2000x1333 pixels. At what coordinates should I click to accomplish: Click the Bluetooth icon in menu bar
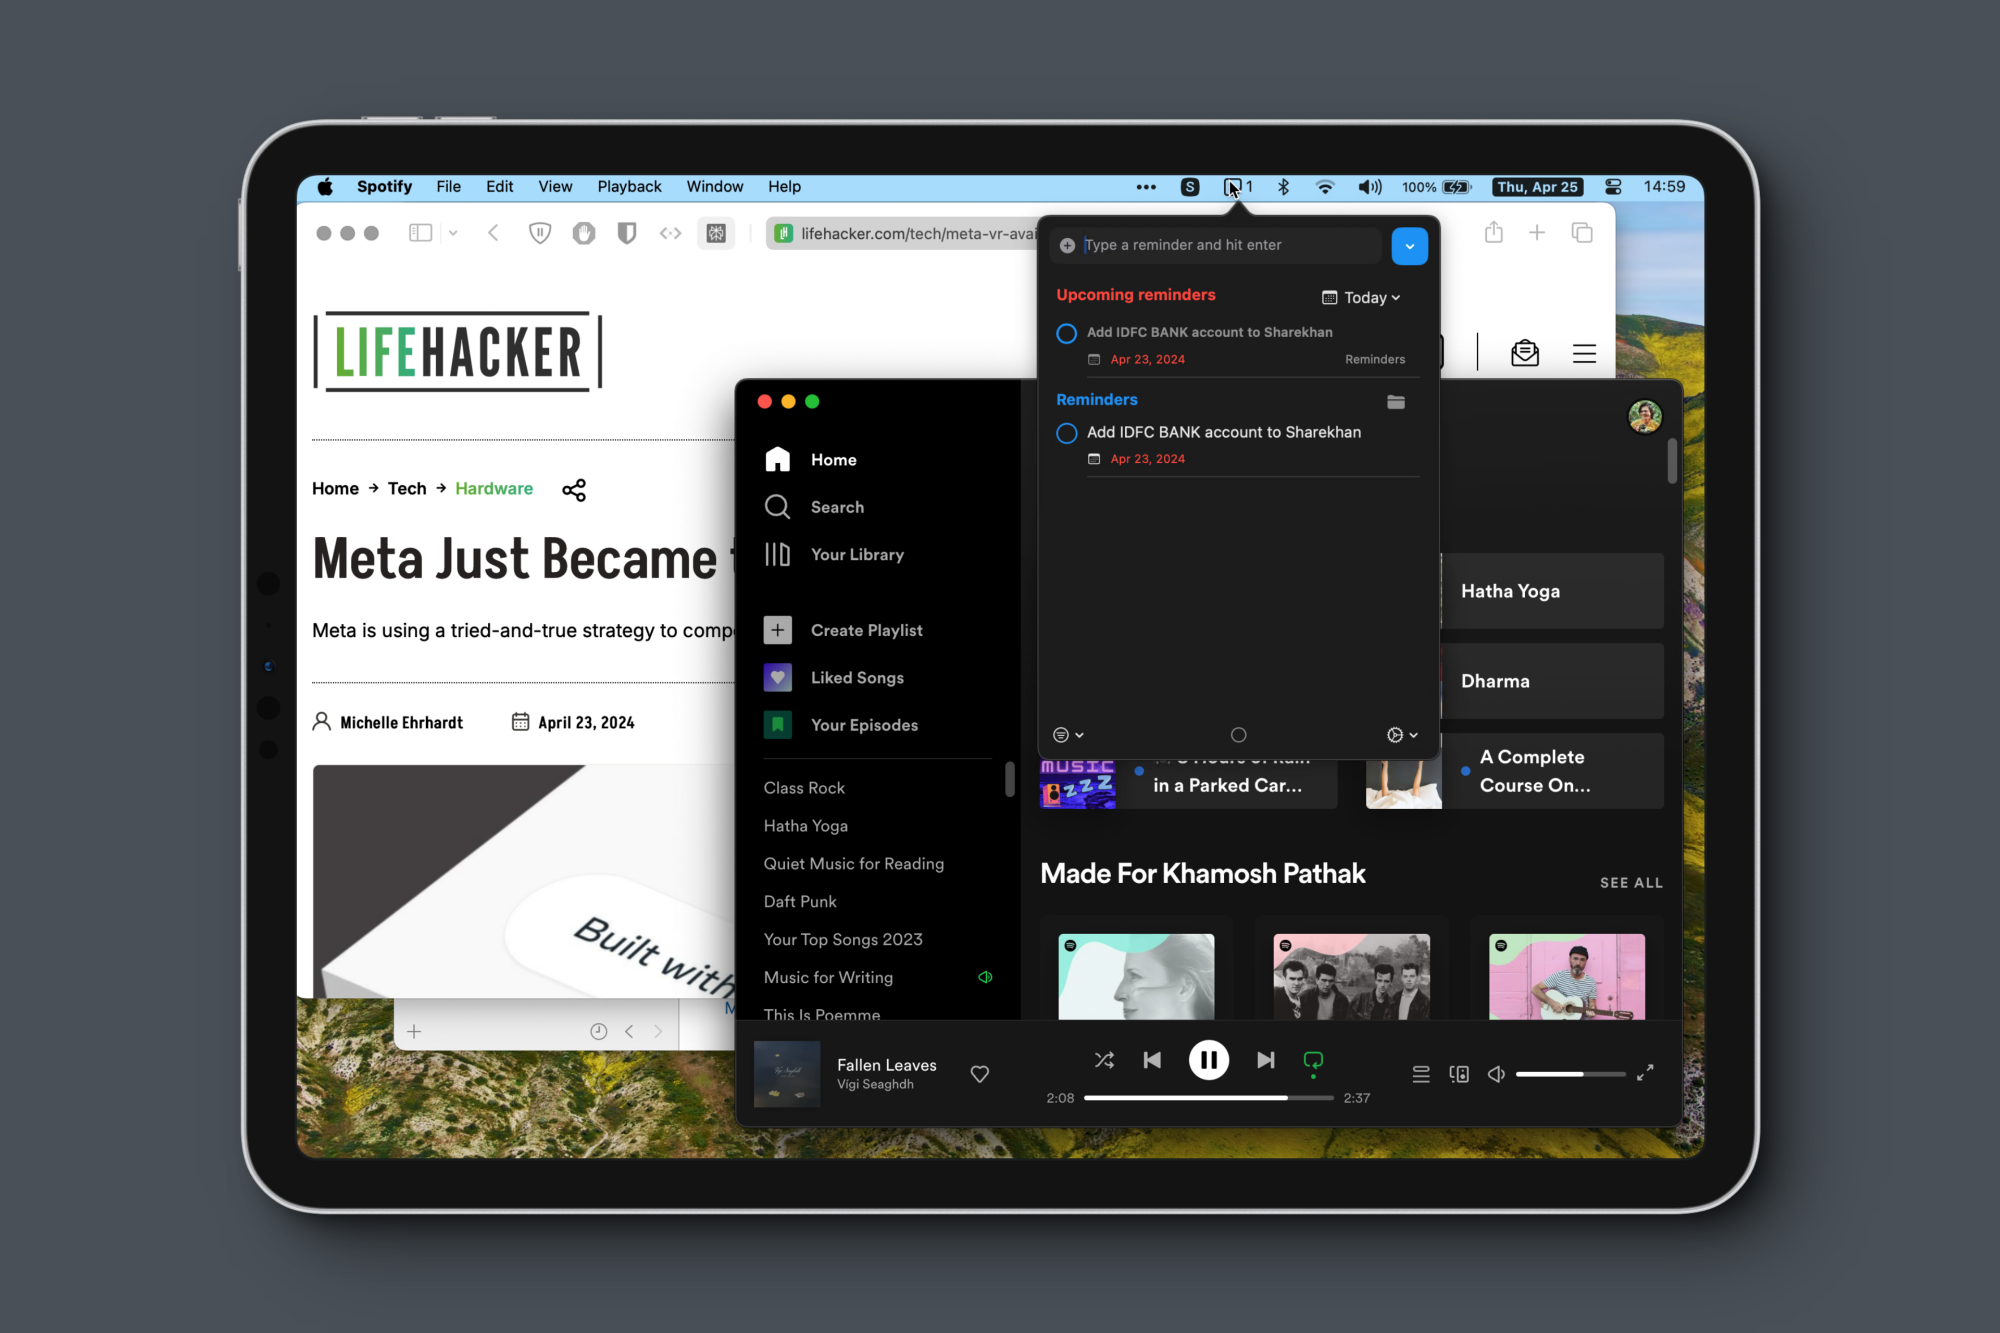click(x=1282, y=186)
